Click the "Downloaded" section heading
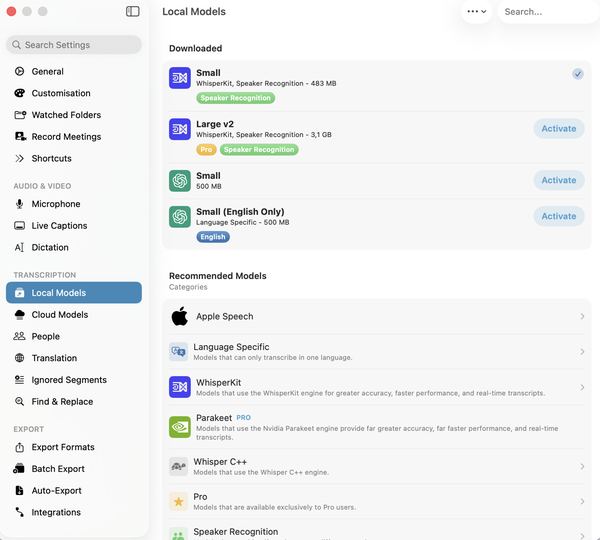 pyautogui.click(x=196, y=48)
